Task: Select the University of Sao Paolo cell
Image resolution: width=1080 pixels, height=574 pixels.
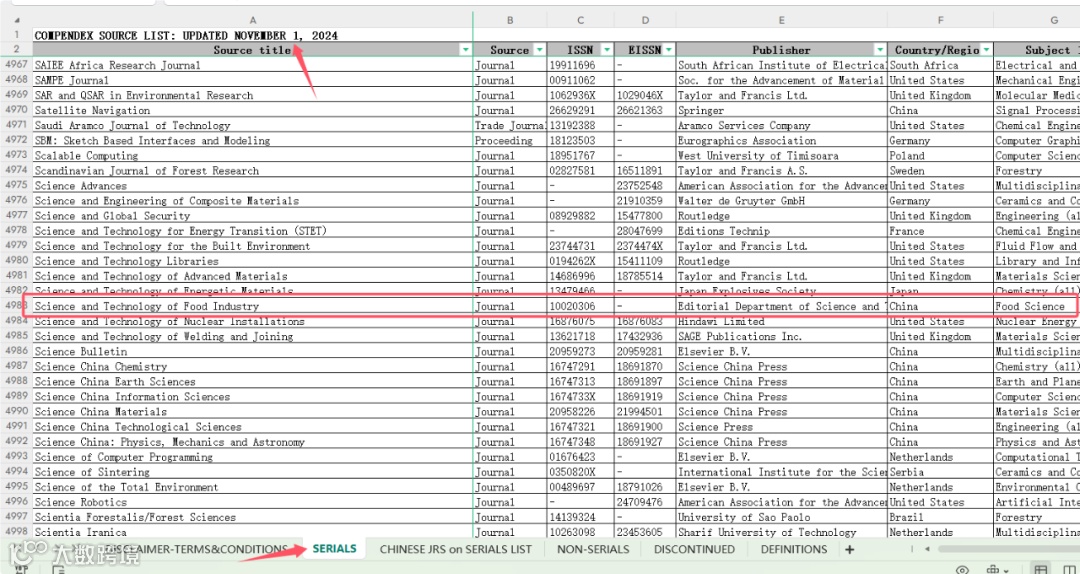Action: point(782,517)
